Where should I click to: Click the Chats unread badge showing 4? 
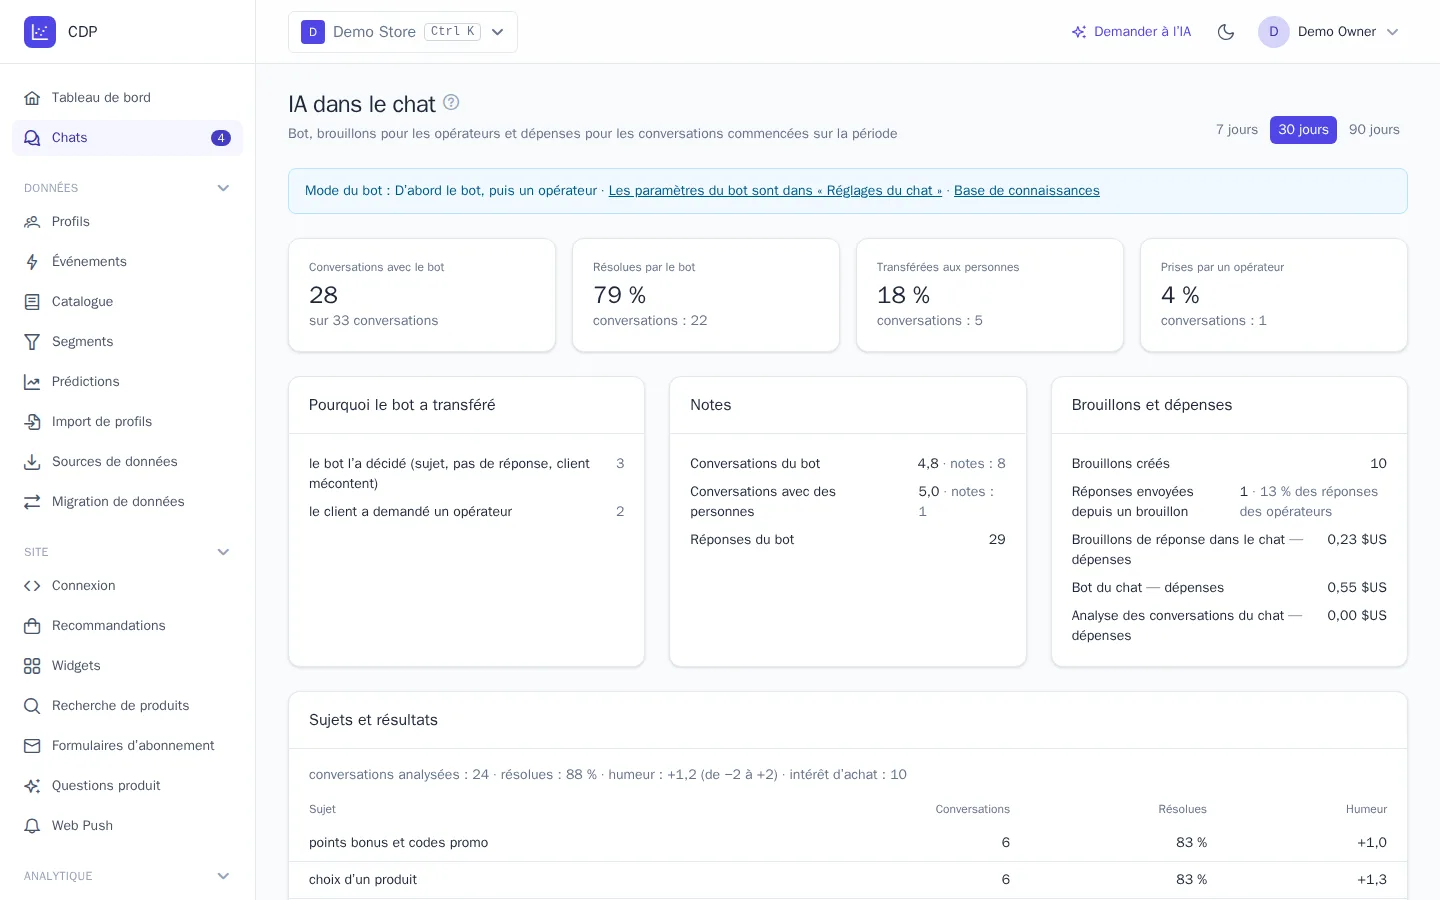point(221,138)
